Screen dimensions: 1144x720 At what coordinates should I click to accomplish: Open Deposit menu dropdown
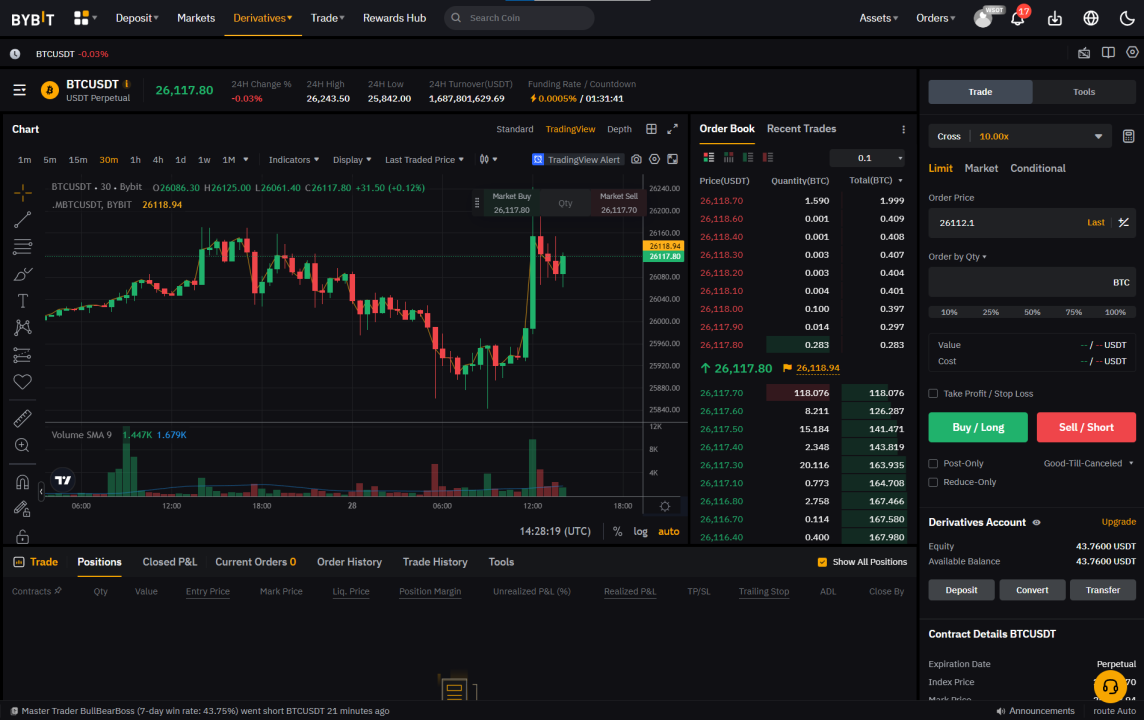click(x=136, y=18)
